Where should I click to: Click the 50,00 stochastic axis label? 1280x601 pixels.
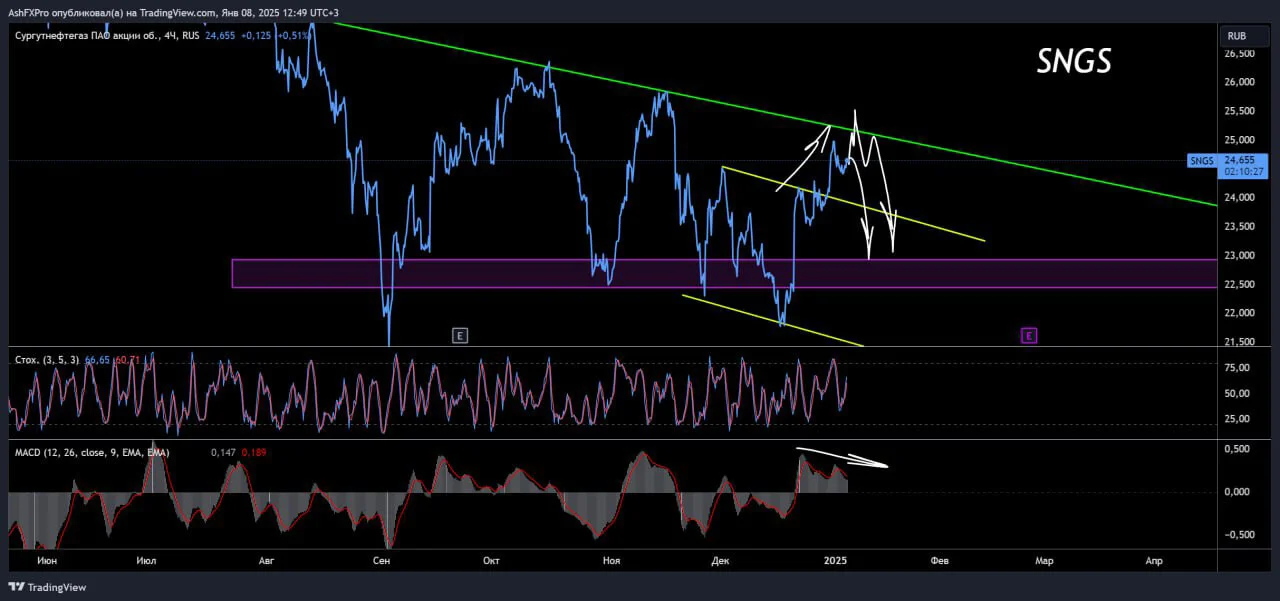click(1238, 393)
